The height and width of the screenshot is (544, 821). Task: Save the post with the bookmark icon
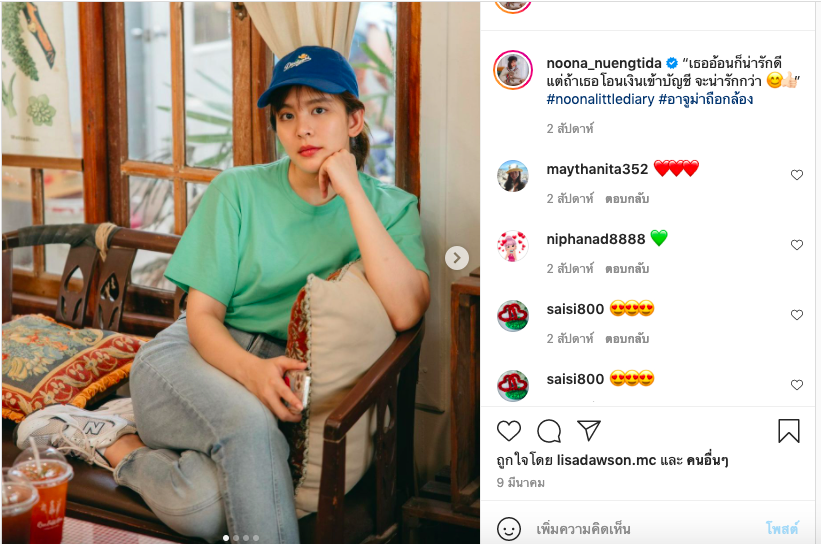[789, 431]
